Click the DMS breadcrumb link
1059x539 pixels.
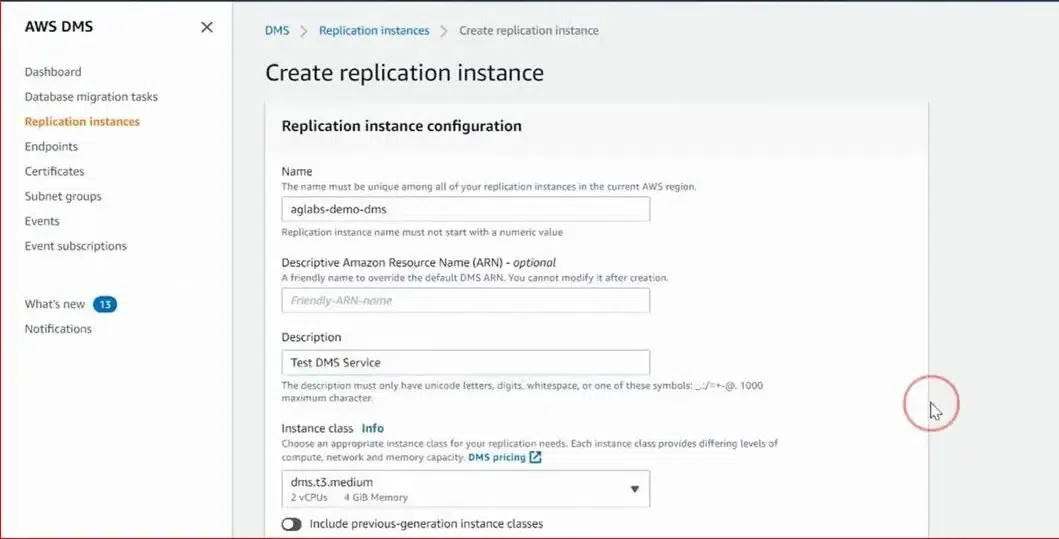coord(277,30)
